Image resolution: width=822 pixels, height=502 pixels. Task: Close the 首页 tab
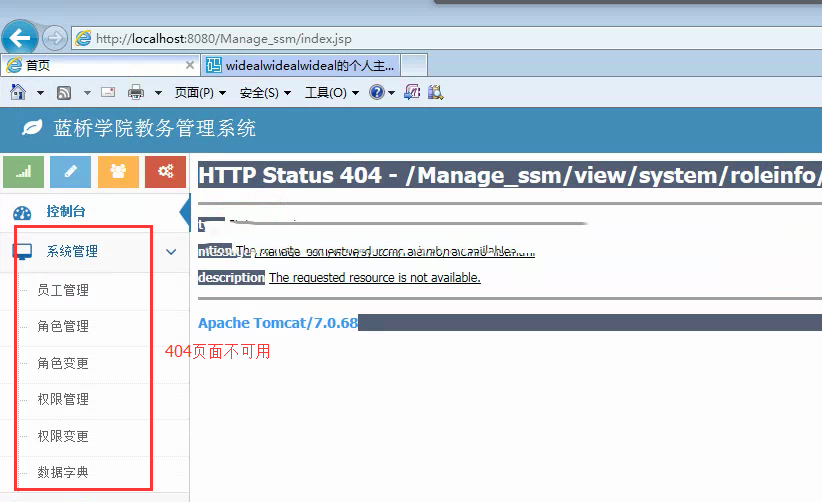coord(190,65)
